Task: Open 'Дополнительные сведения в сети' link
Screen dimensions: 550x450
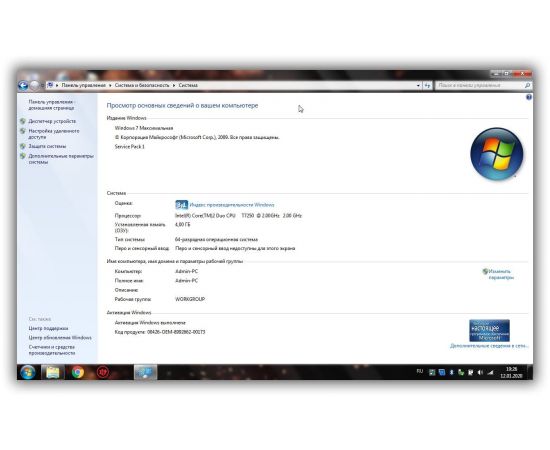Action: pos(489,346)
